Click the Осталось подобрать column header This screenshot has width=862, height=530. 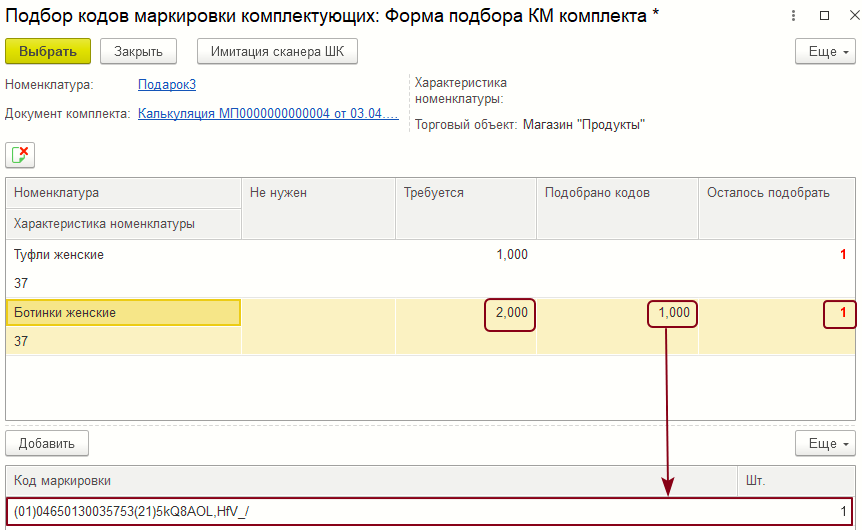pyautogui.click(x=776, y=193)
